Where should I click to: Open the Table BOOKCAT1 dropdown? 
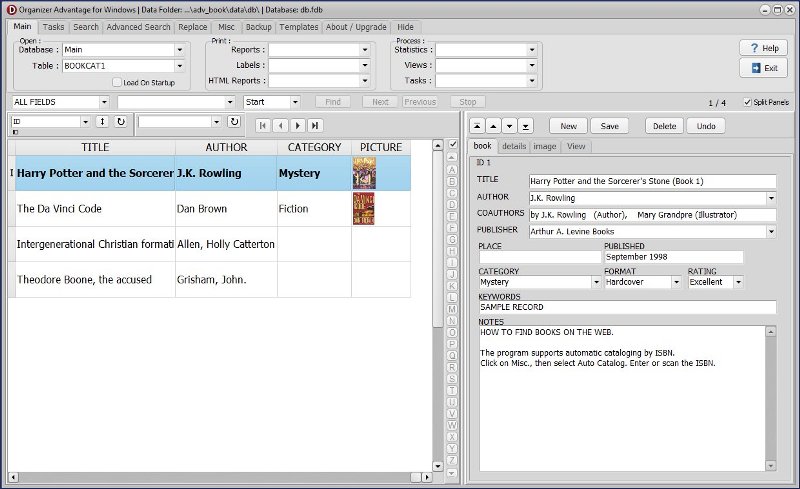click(x=180, y=66)
